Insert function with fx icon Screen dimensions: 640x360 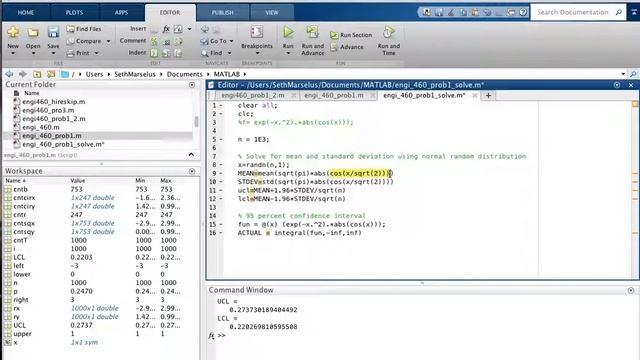166,29
